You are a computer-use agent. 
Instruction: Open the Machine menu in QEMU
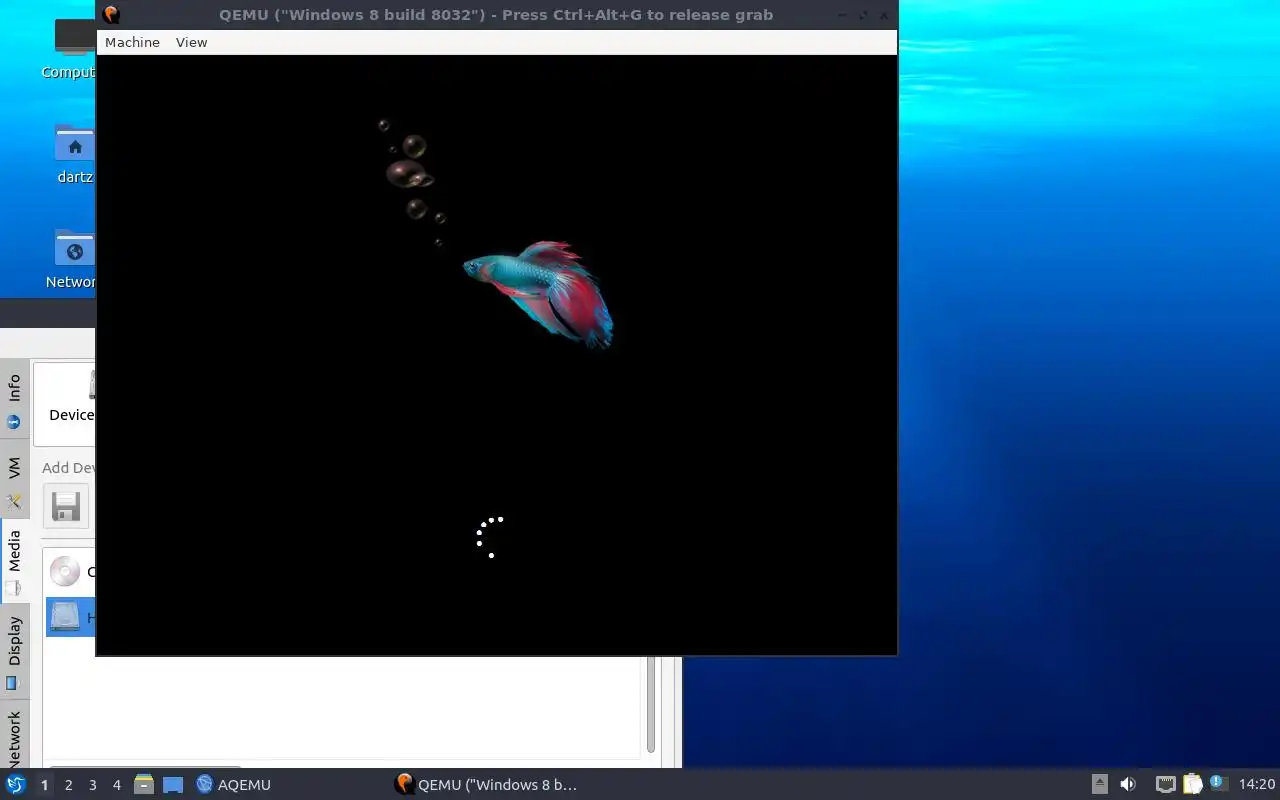pos(132,42)
